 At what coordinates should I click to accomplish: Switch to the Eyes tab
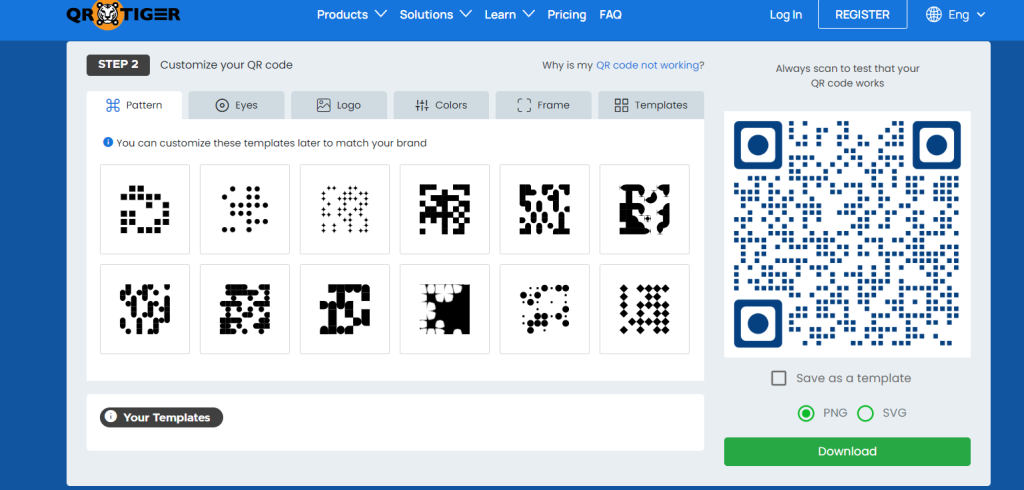[236, 105]
